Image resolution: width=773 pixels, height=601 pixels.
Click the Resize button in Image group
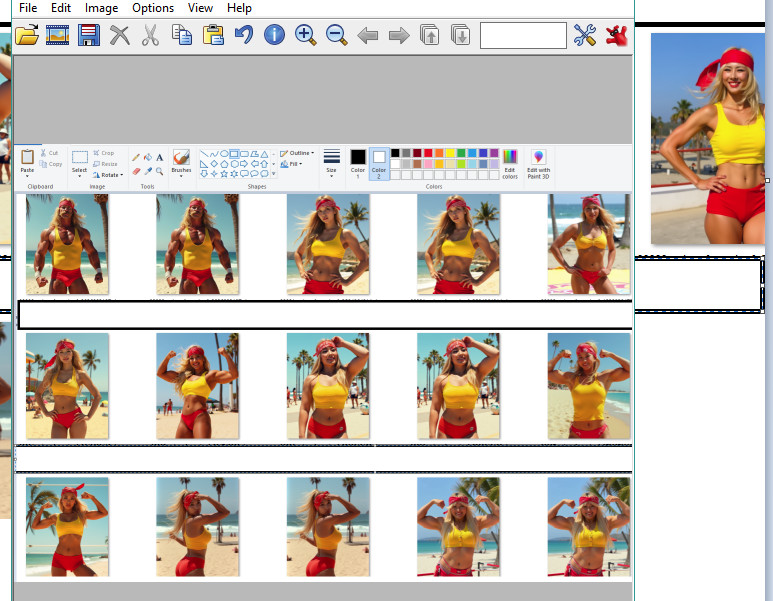pyautogui.click(x=105, y=164)
